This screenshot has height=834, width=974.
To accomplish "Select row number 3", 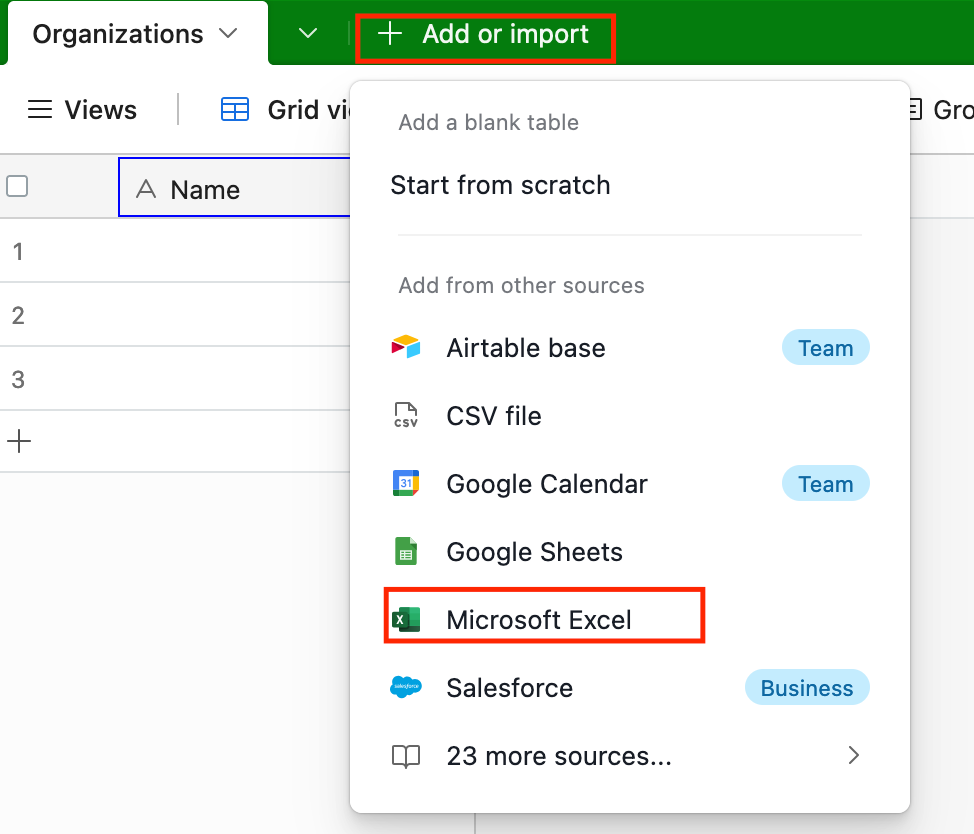I will [18, 379].
